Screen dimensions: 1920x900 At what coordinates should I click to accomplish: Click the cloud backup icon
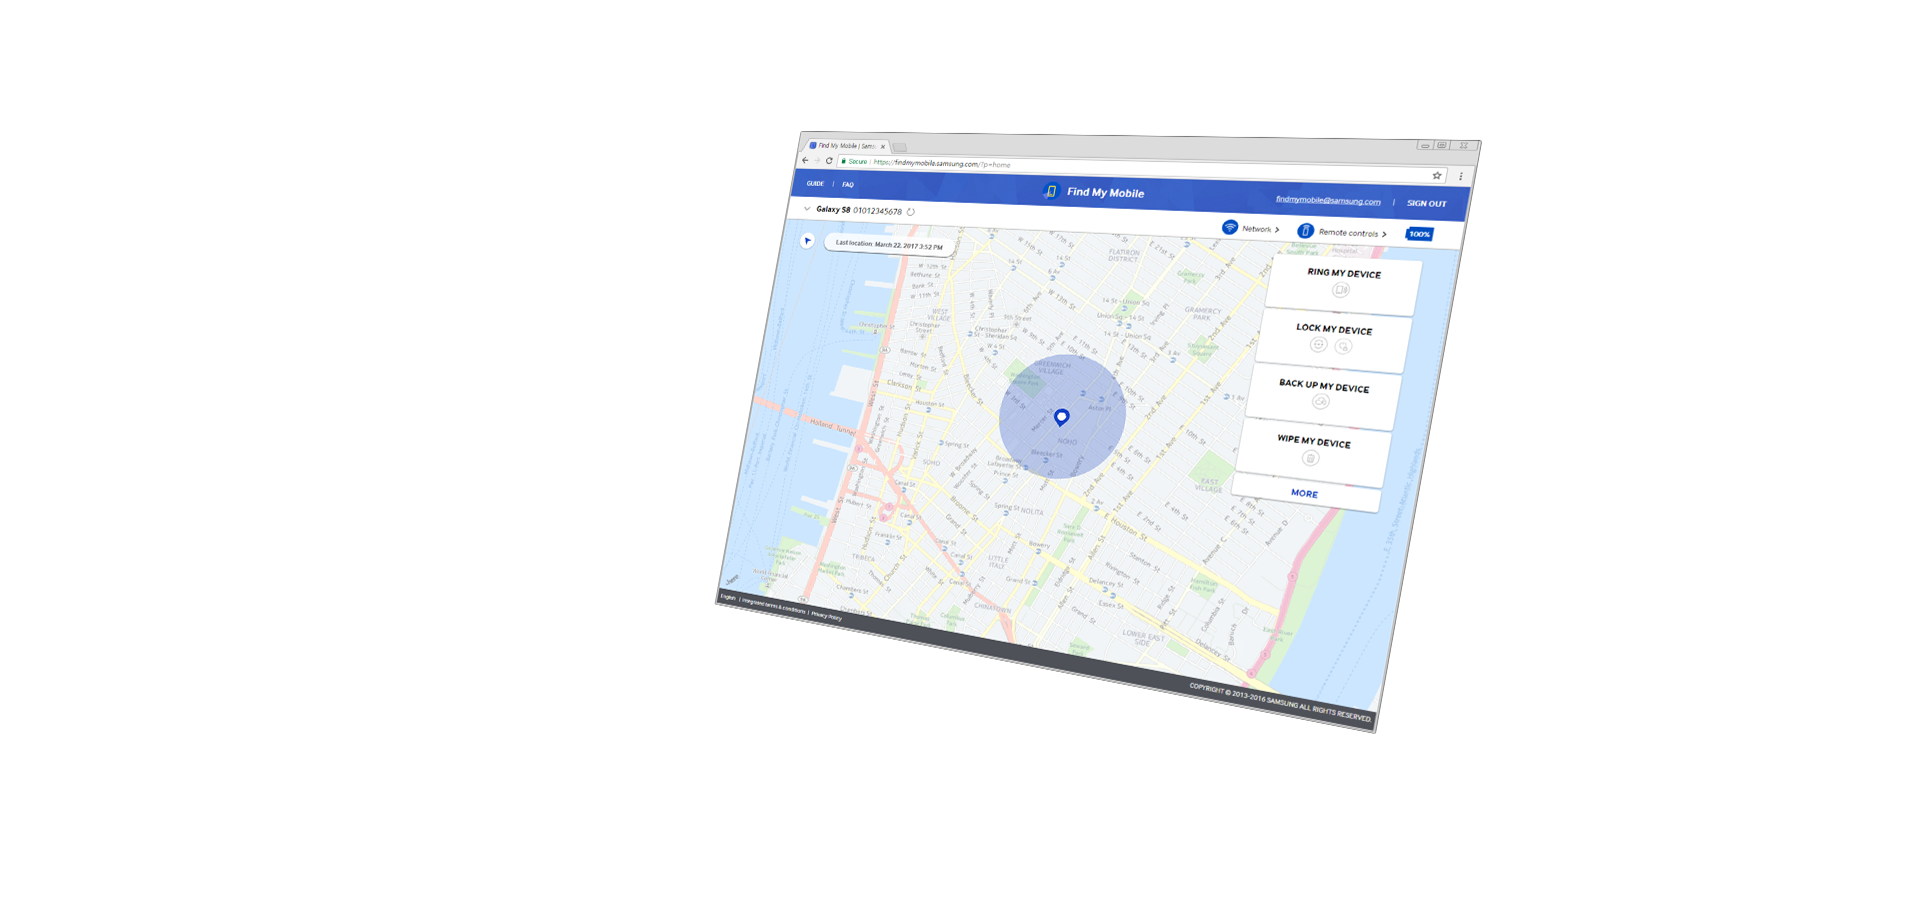tap(1320, 402)
